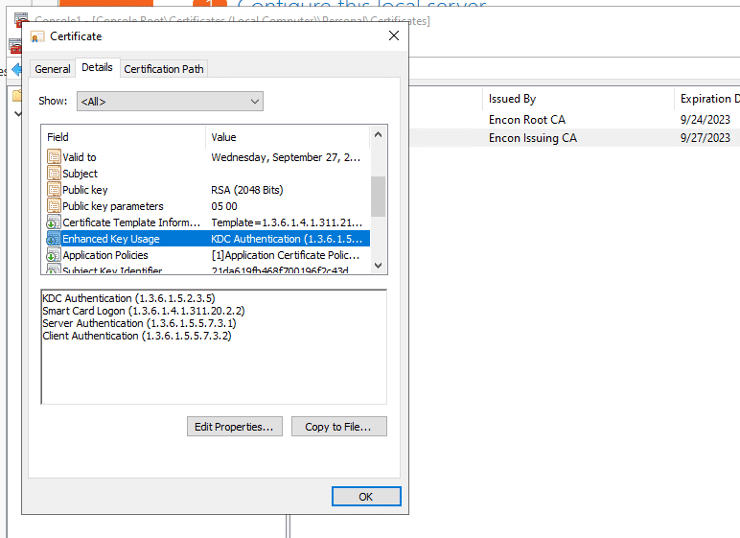Confirm the dialog with OK

coord(365,496)
